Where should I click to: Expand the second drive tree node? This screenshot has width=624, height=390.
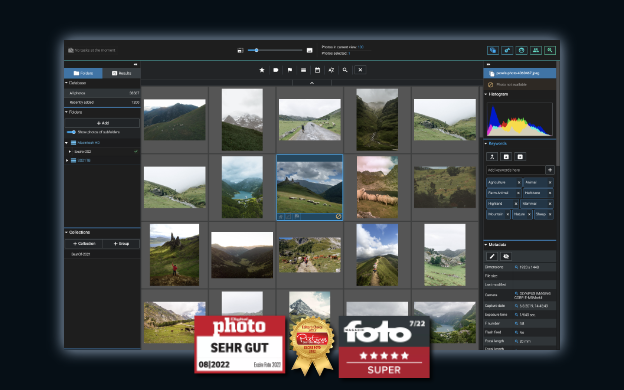(x=66, y=160)
